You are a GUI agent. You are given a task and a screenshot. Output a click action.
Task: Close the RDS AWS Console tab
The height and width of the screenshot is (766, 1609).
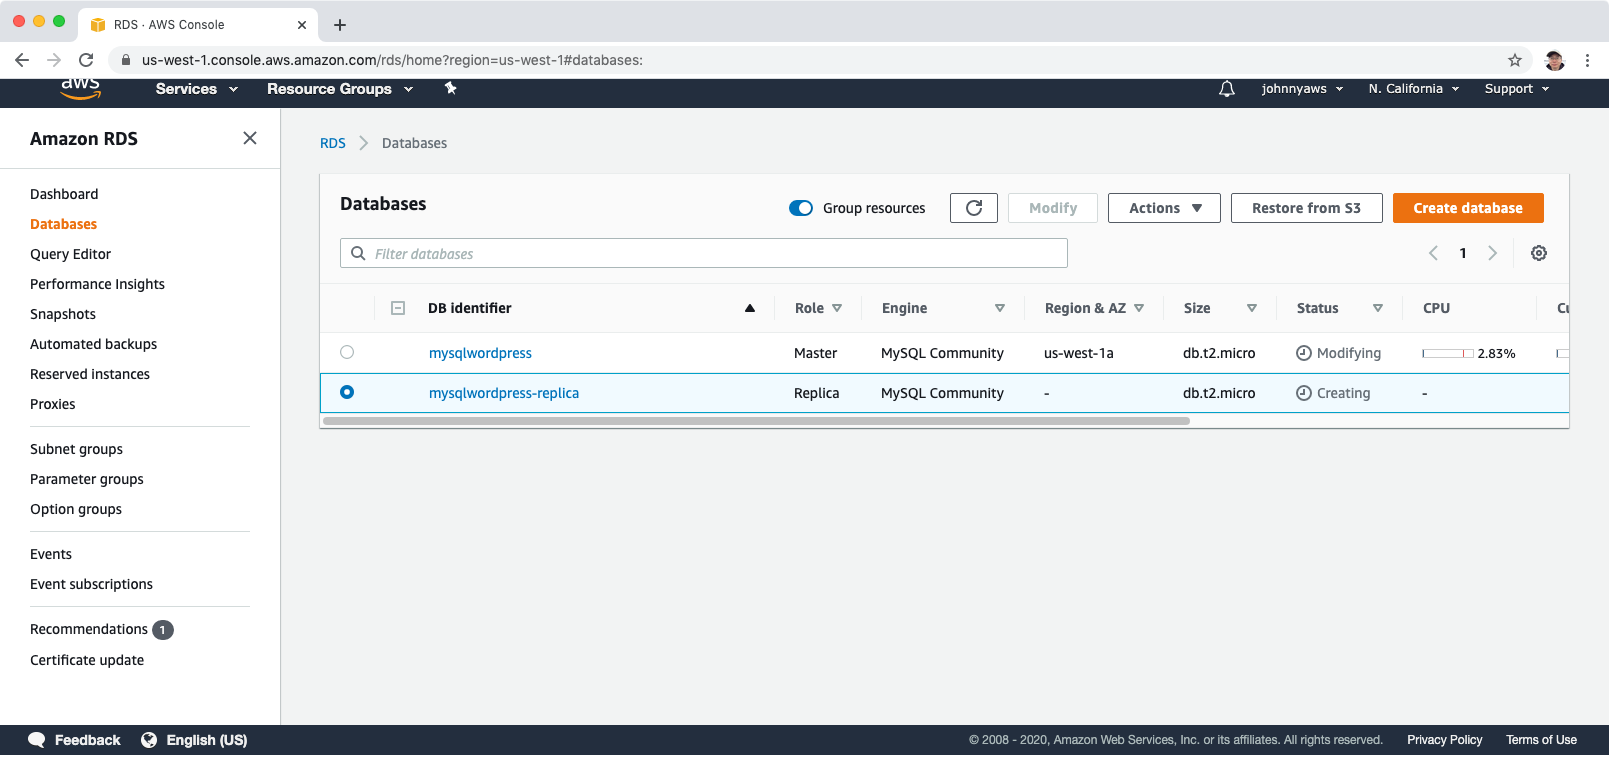coord(302,25)
